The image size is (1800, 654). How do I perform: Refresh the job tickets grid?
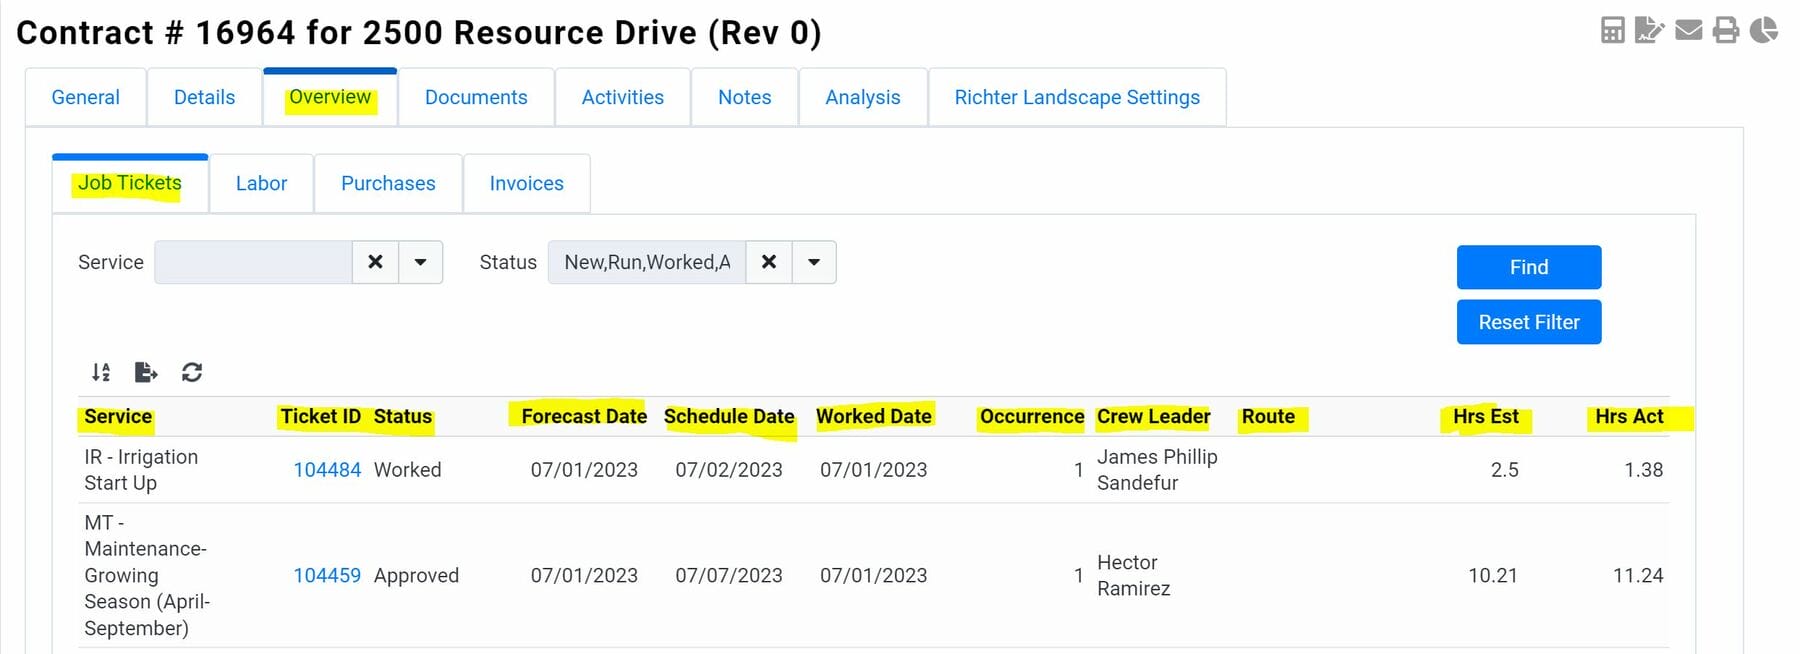(x=192, y=372)
